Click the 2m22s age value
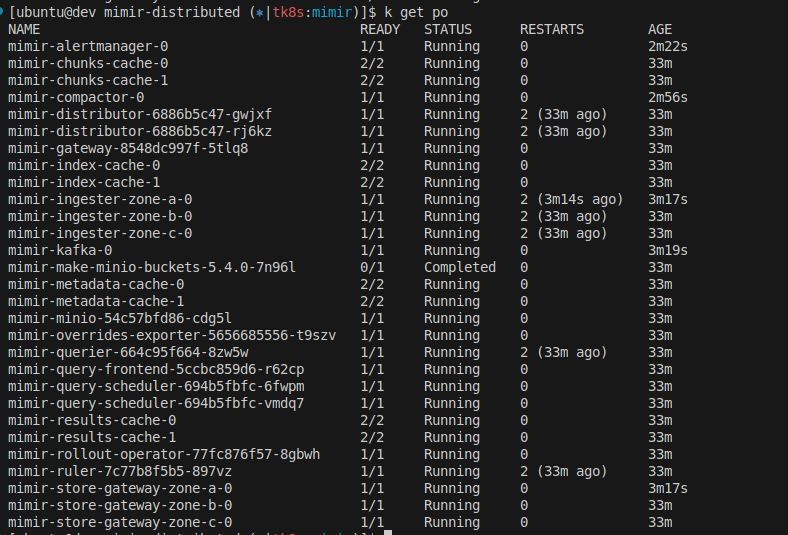788x535 pixels. coord(668,46)
